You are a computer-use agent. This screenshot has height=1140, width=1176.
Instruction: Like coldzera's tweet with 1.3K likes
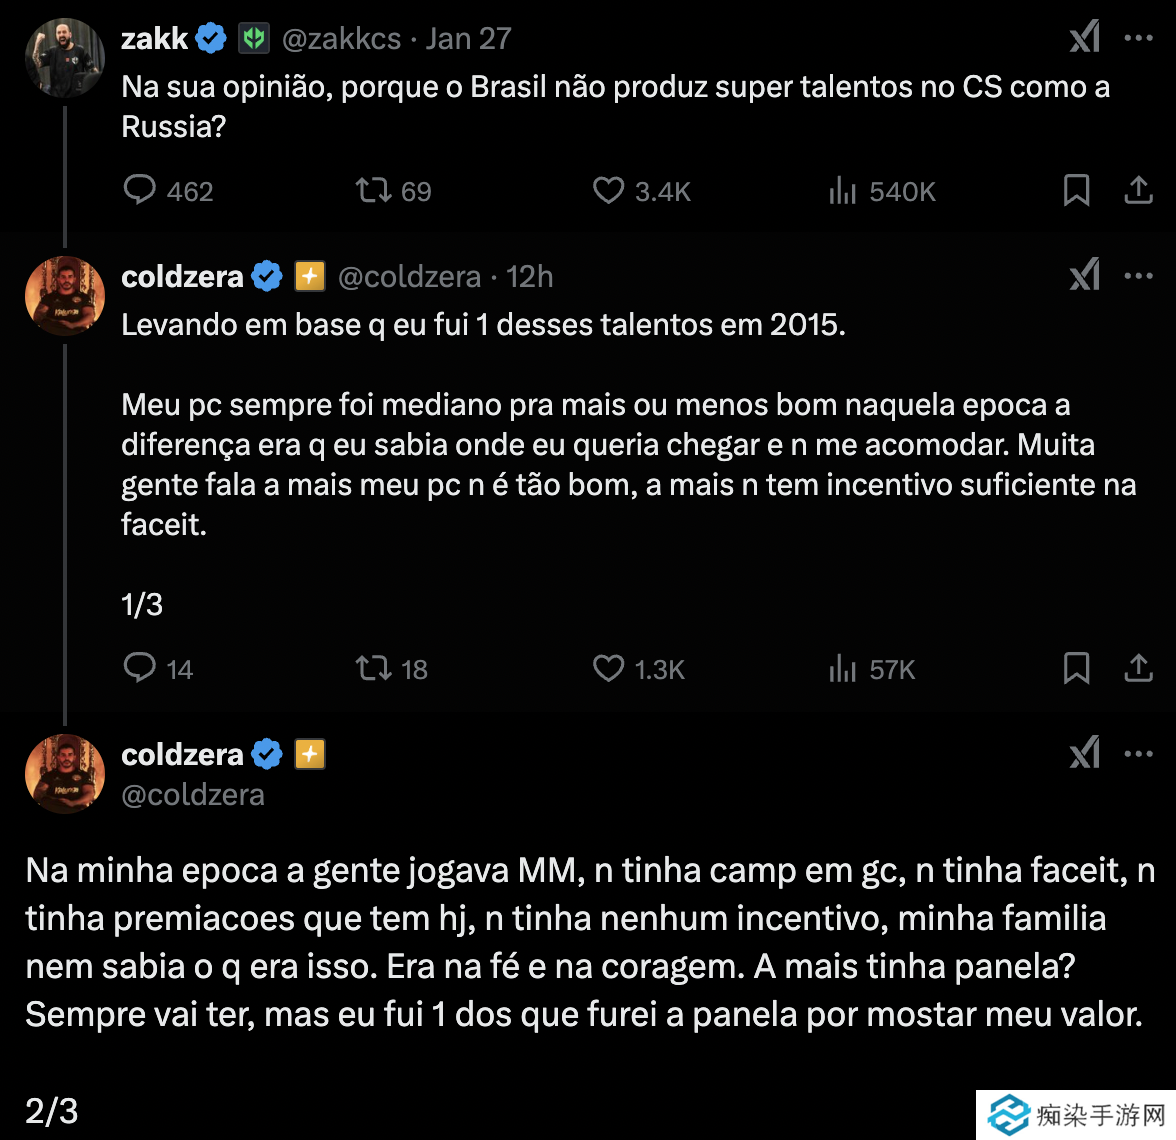click(x=608, y=668)
